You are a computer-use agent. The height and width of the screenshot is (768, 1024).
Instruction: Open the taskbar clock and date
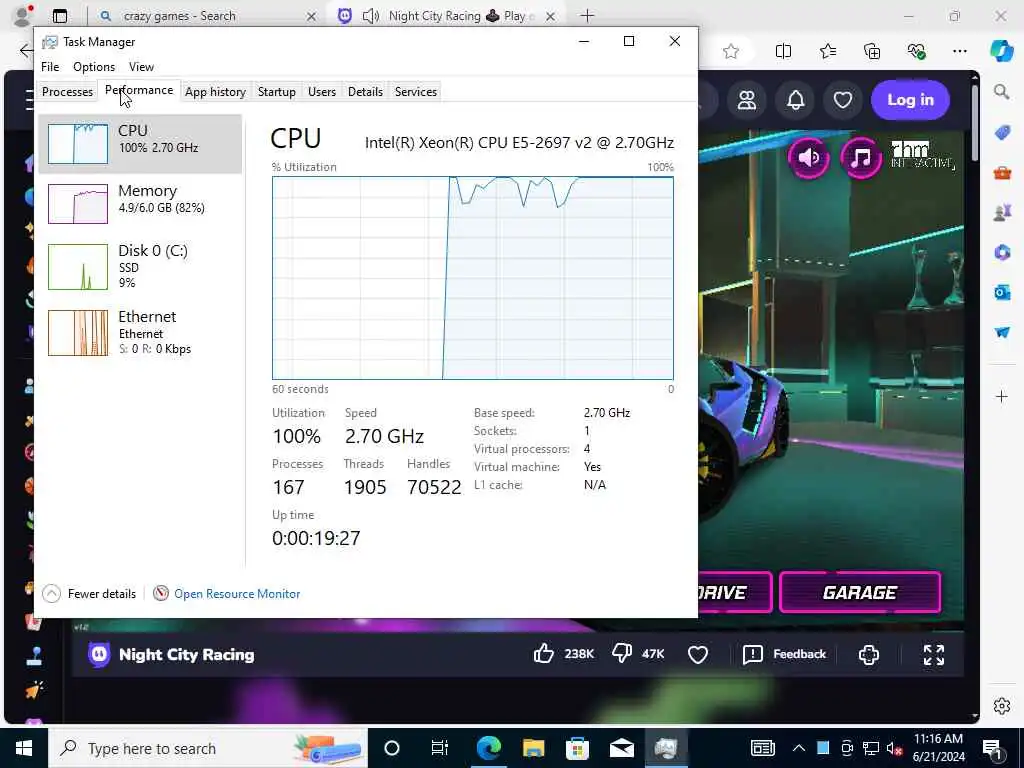pyautogui.click(x=938, y=748)
